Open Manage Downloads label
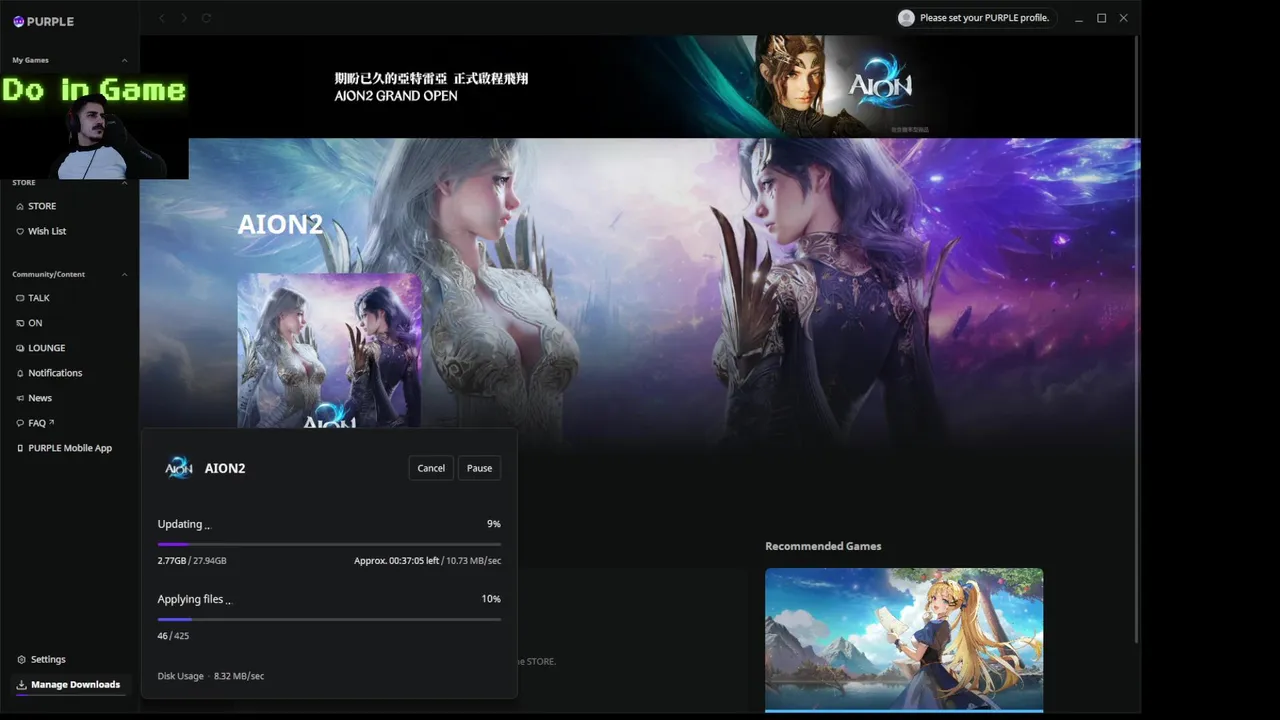The image size is (1280, 720). coord(75,685)
